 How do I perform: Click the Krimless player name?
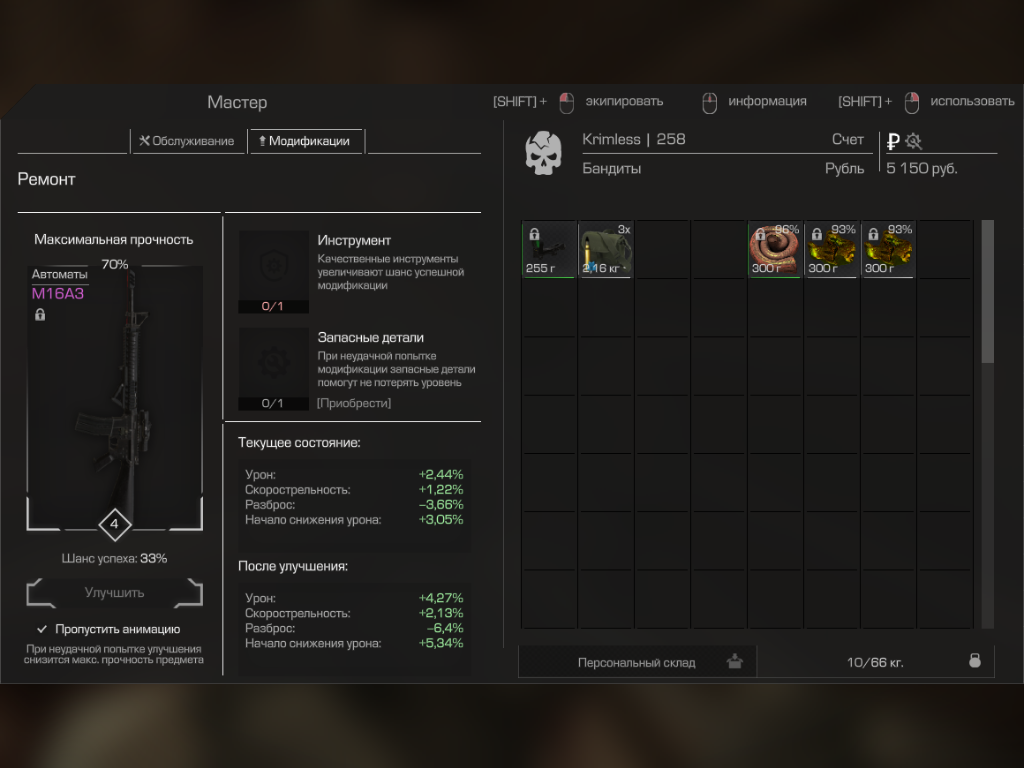click(611, 139)
